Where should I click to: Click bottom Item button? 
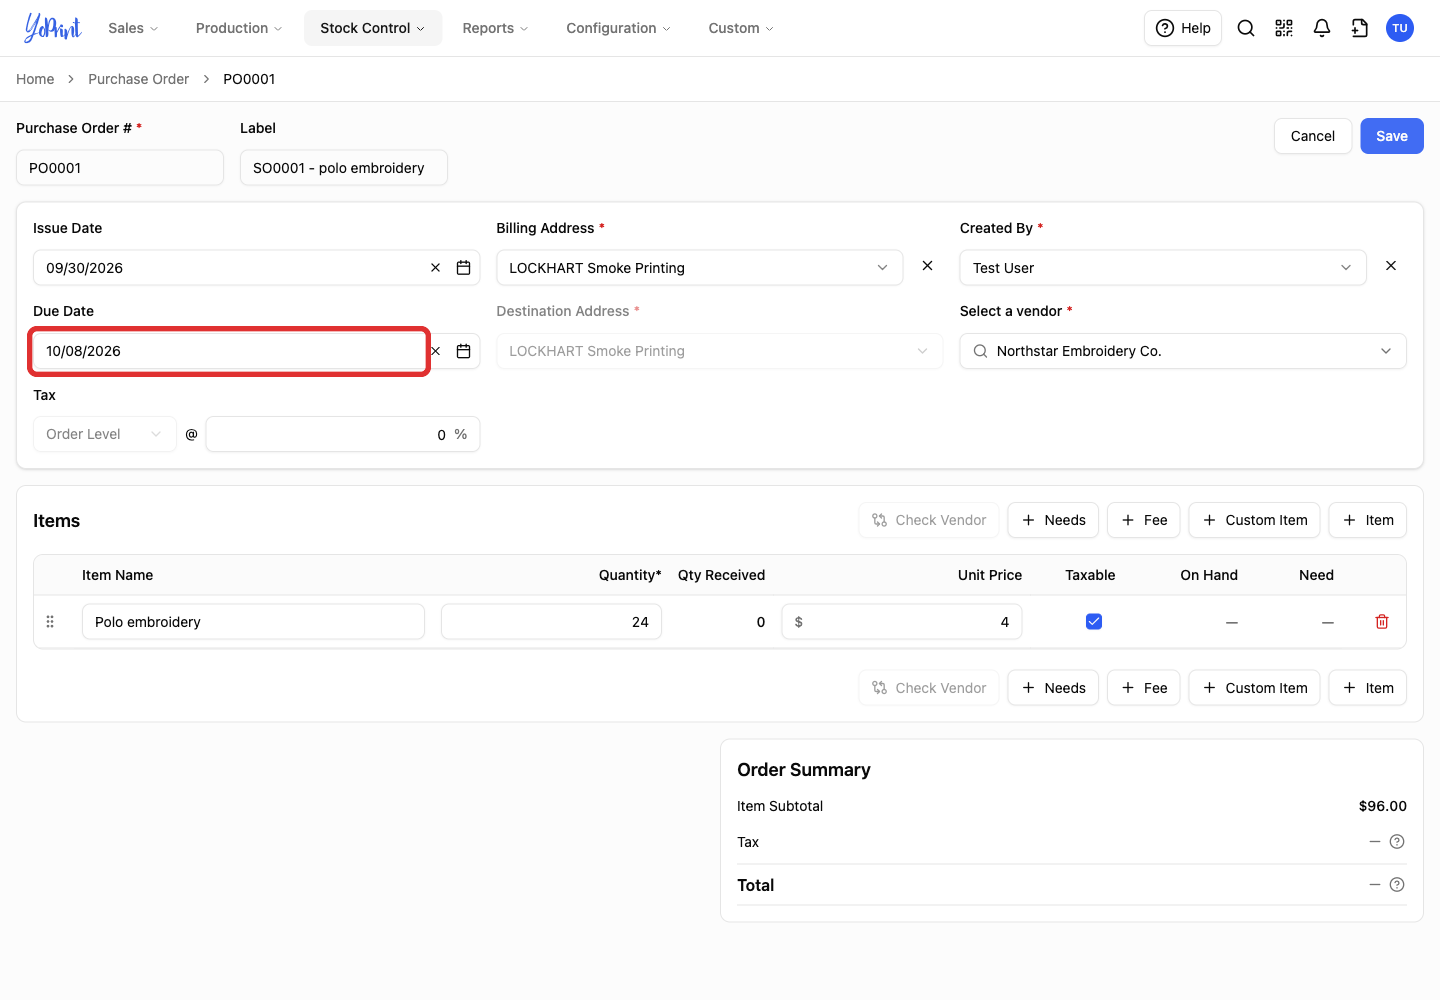1368,688
